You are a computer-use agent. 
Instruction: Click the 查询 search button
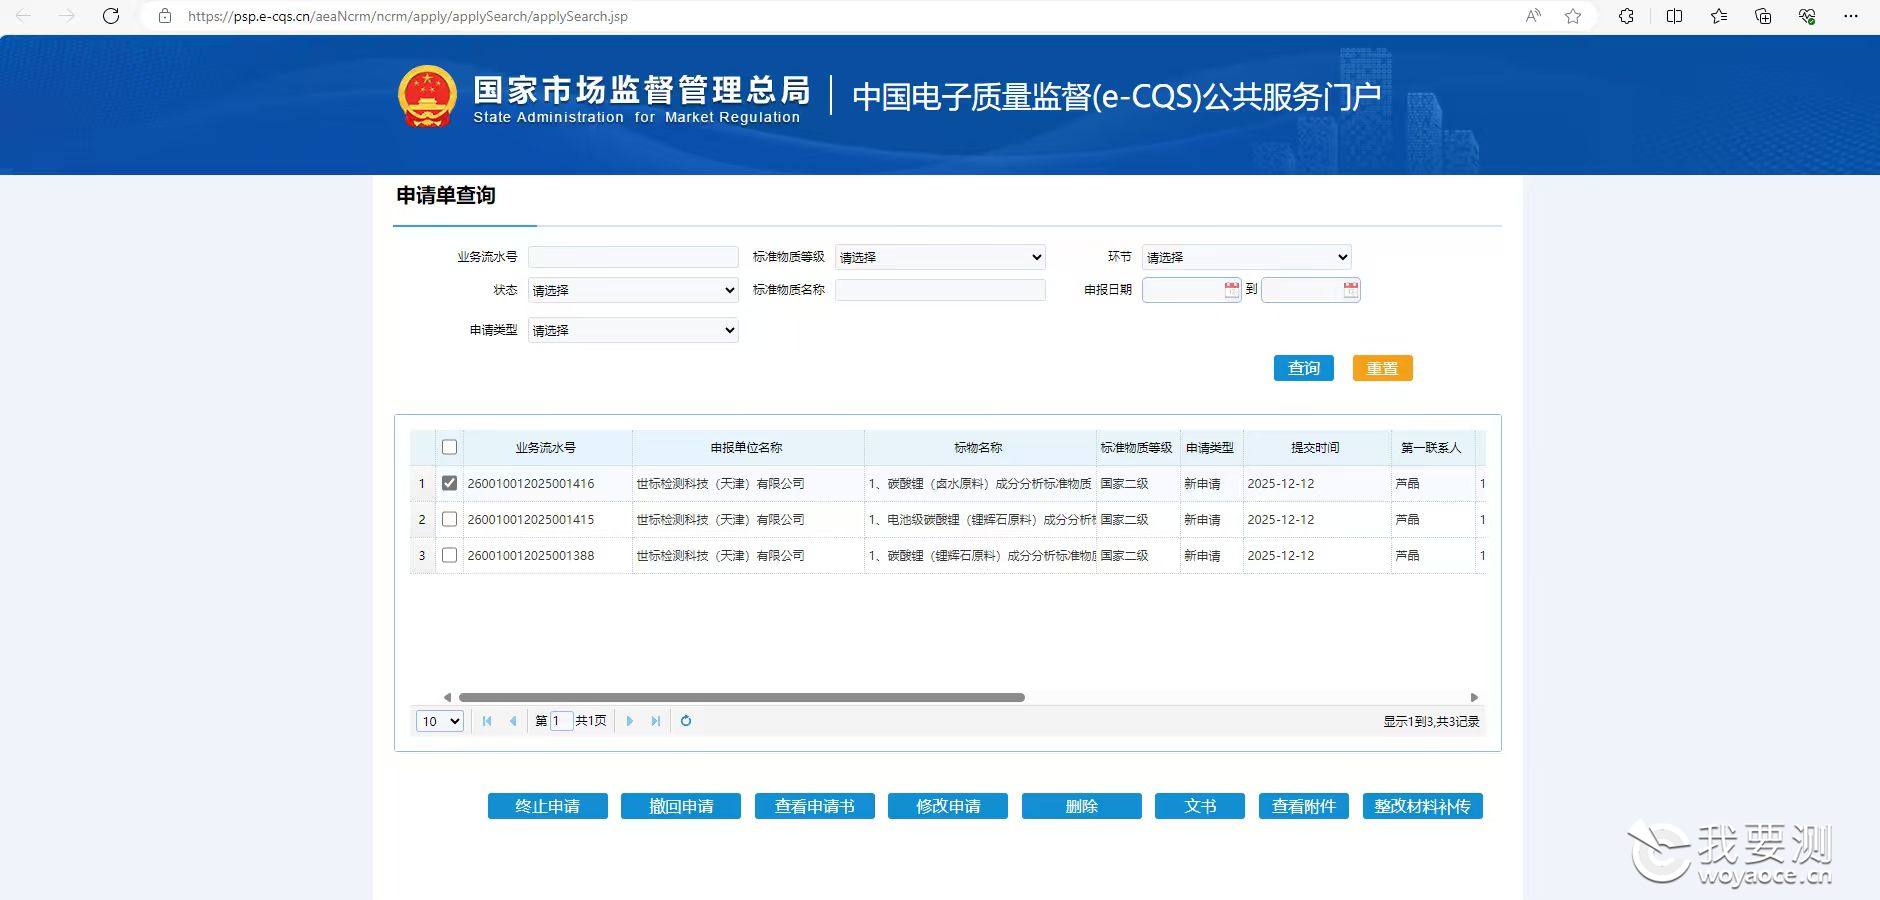pos(1303,368)
